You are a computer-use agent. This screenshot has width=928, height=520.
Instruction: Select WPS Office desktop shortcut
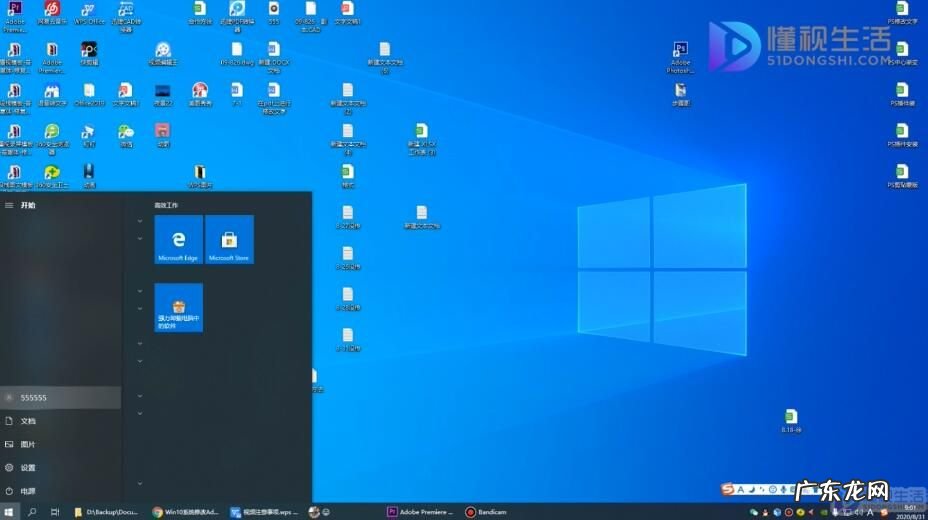coord(89,13)
